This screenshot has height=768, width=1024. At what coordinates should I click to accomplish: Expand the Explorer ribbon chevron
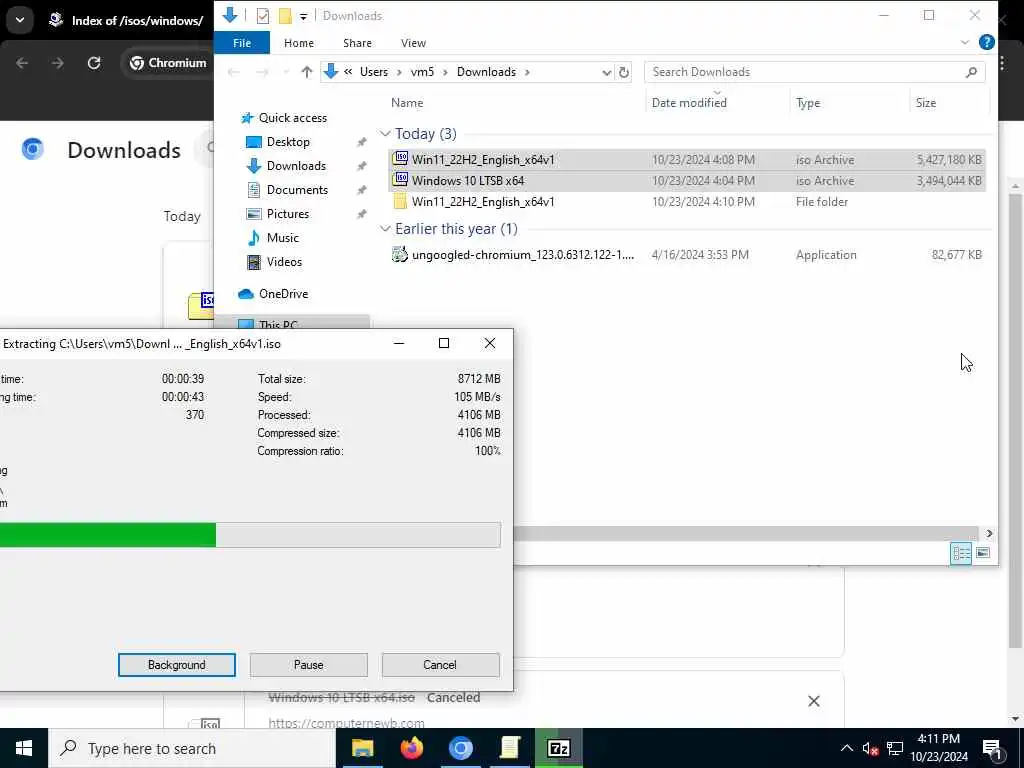[965, 42]
